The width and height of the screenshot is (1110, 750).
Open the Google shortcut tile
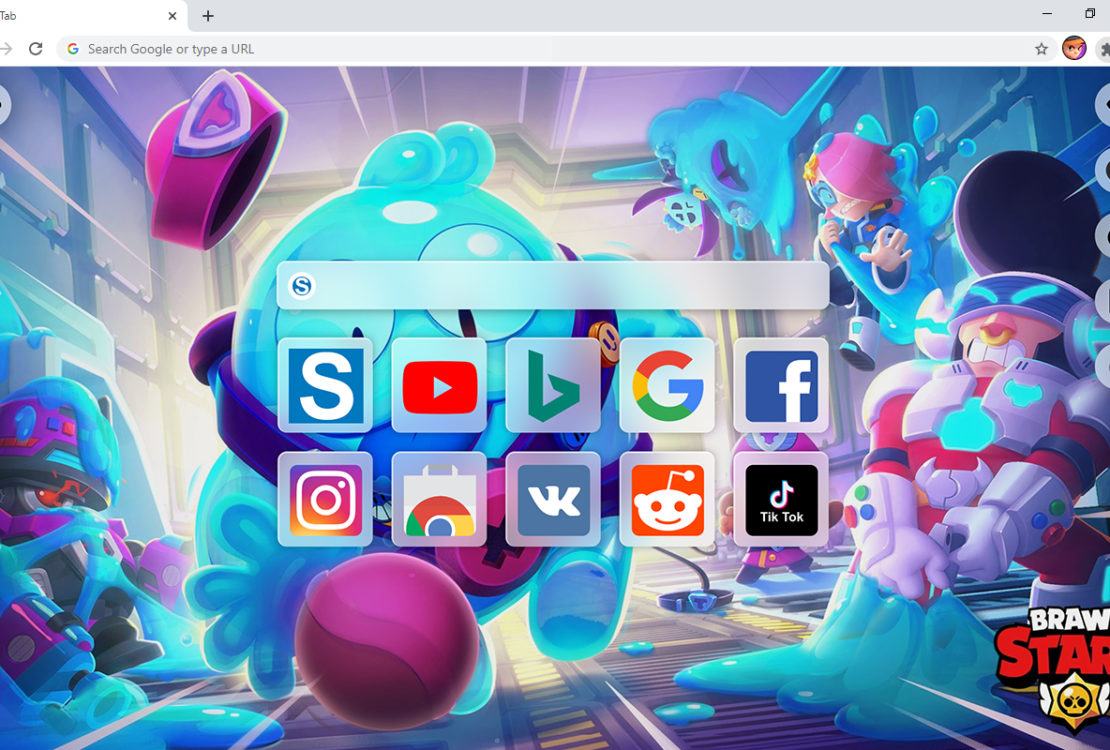click(667, 385)
